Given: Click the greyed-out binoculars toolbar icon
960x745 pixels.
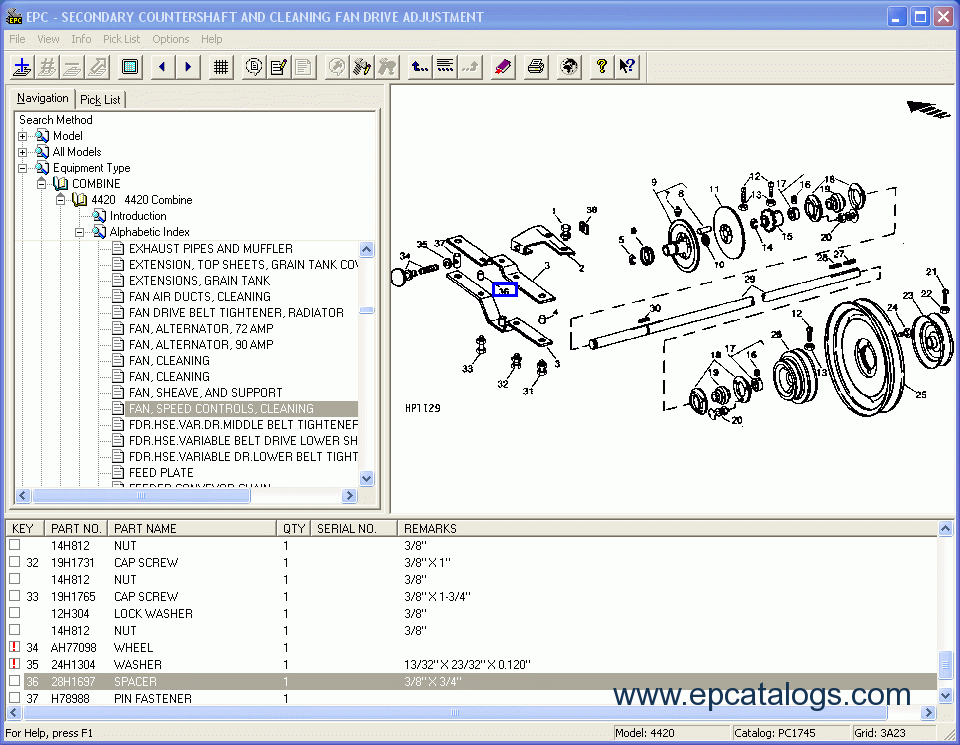Looking at the screenshot, I should point(386,67).
